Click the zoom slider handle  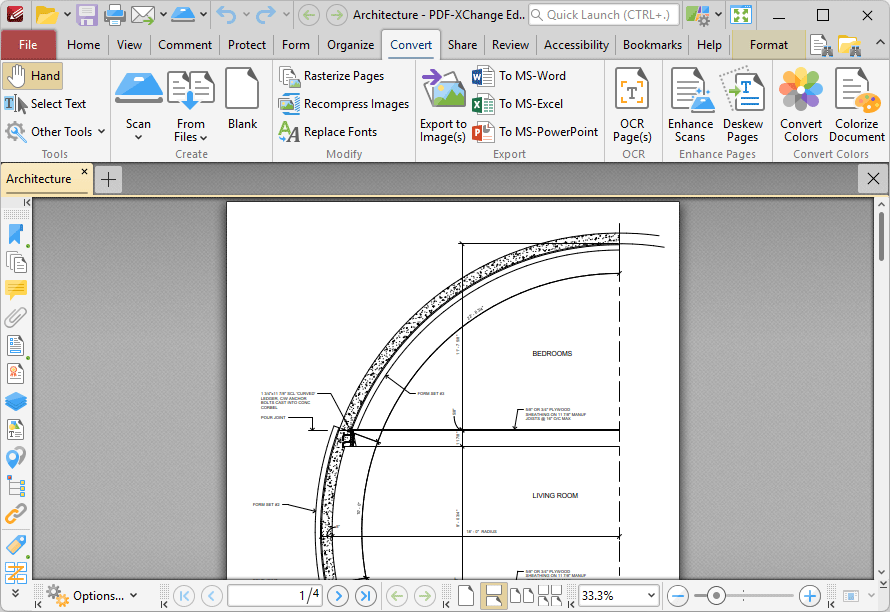(x=716, y=596)
